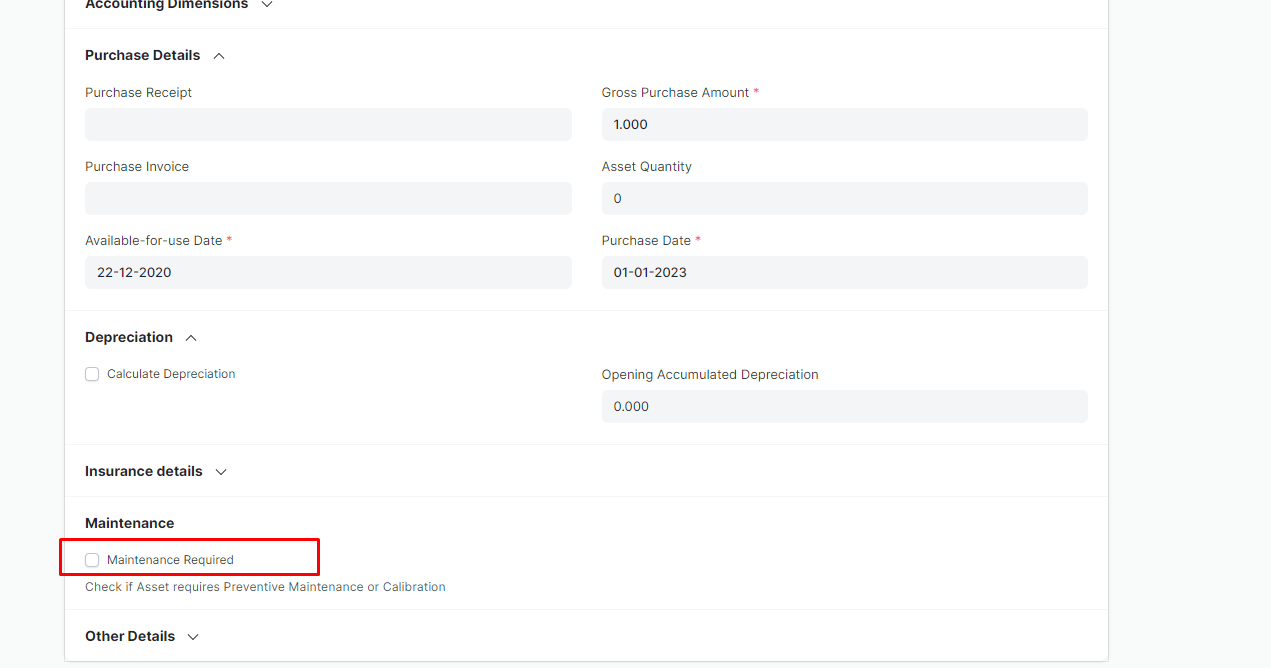Click the Maintenance Required label text

click(x=170, y=560)
